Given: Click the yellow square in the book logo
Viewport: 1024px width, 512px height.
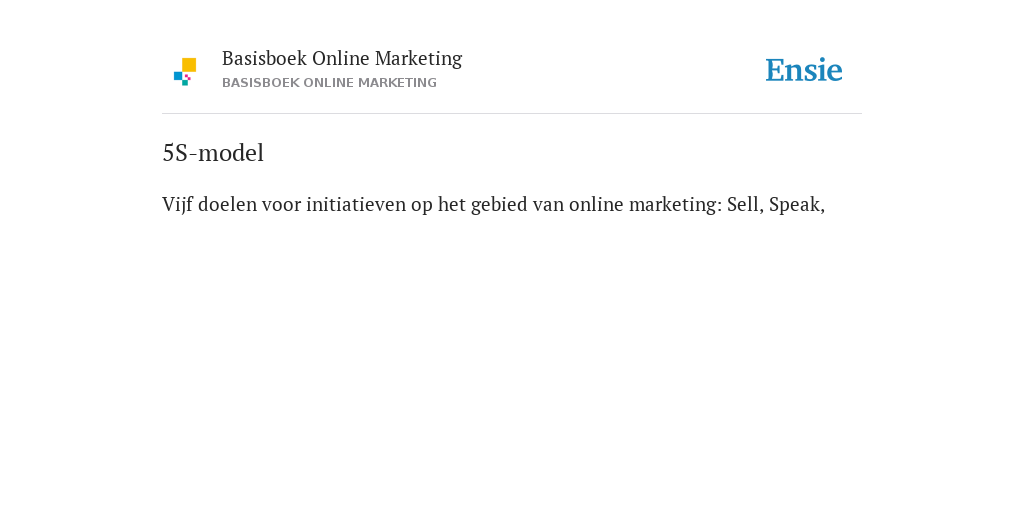Looking at the screenshot, I should pyautogui.click(x=189, y=65).
